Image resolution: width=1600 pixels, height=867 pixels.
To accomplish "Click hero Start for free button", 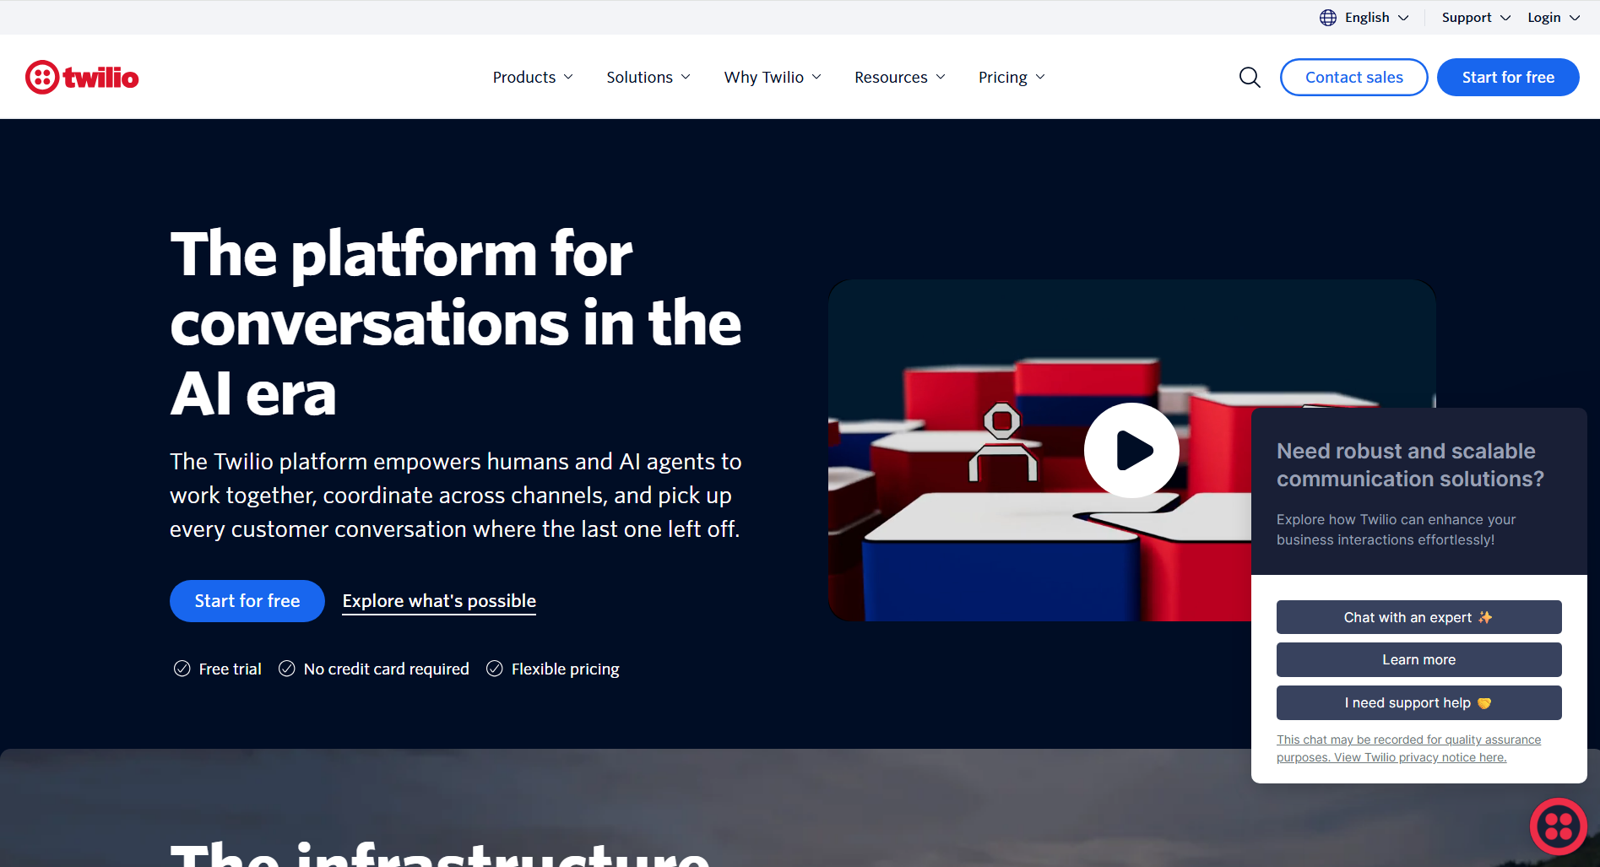I will 247,601.
